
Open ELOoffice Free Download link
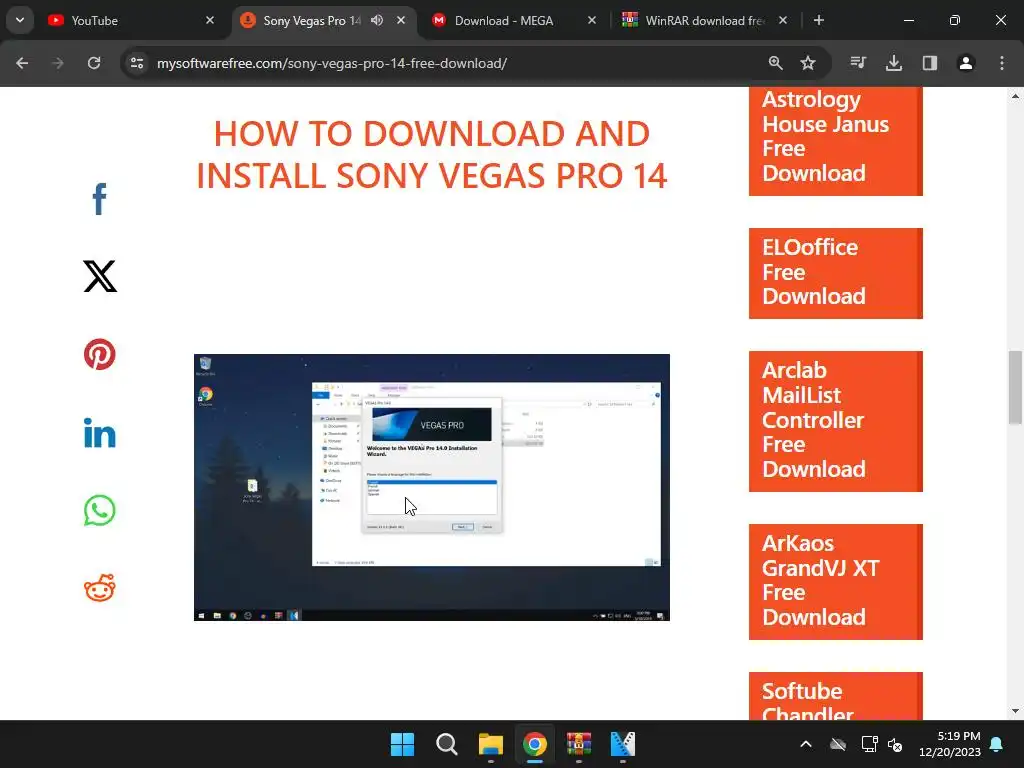click(x=835, y=273)
